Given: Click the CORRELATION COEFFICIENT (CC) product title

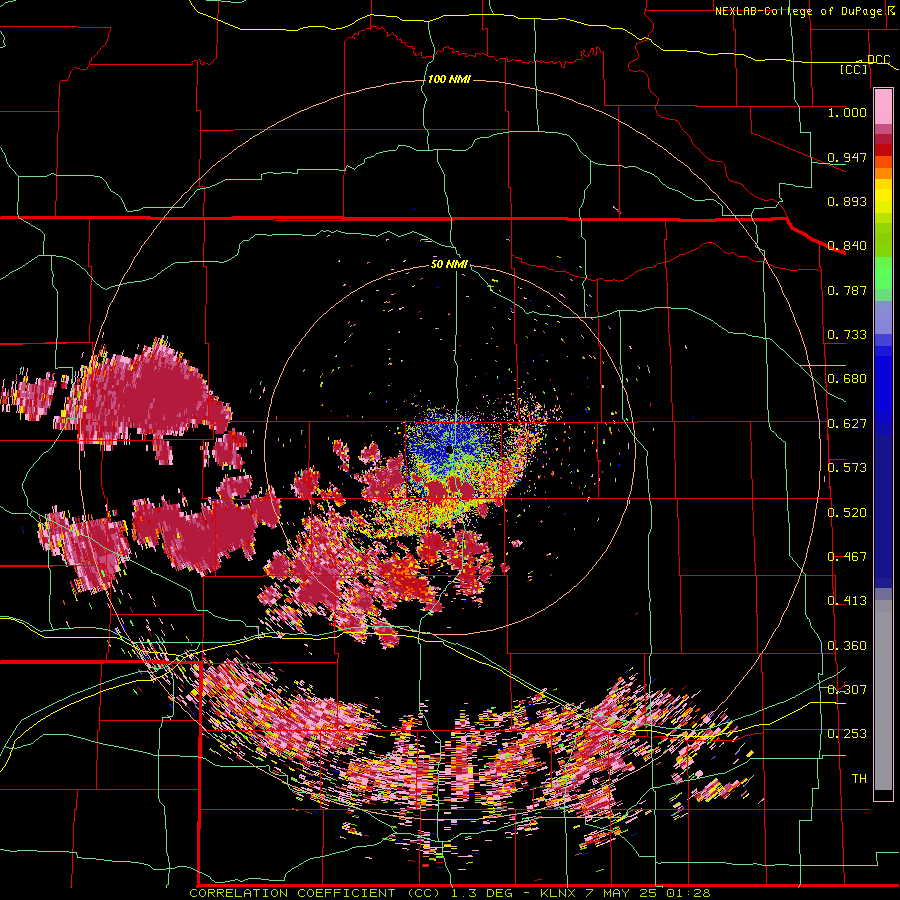Looking at the screenshot, I should (x=315, y=893).
